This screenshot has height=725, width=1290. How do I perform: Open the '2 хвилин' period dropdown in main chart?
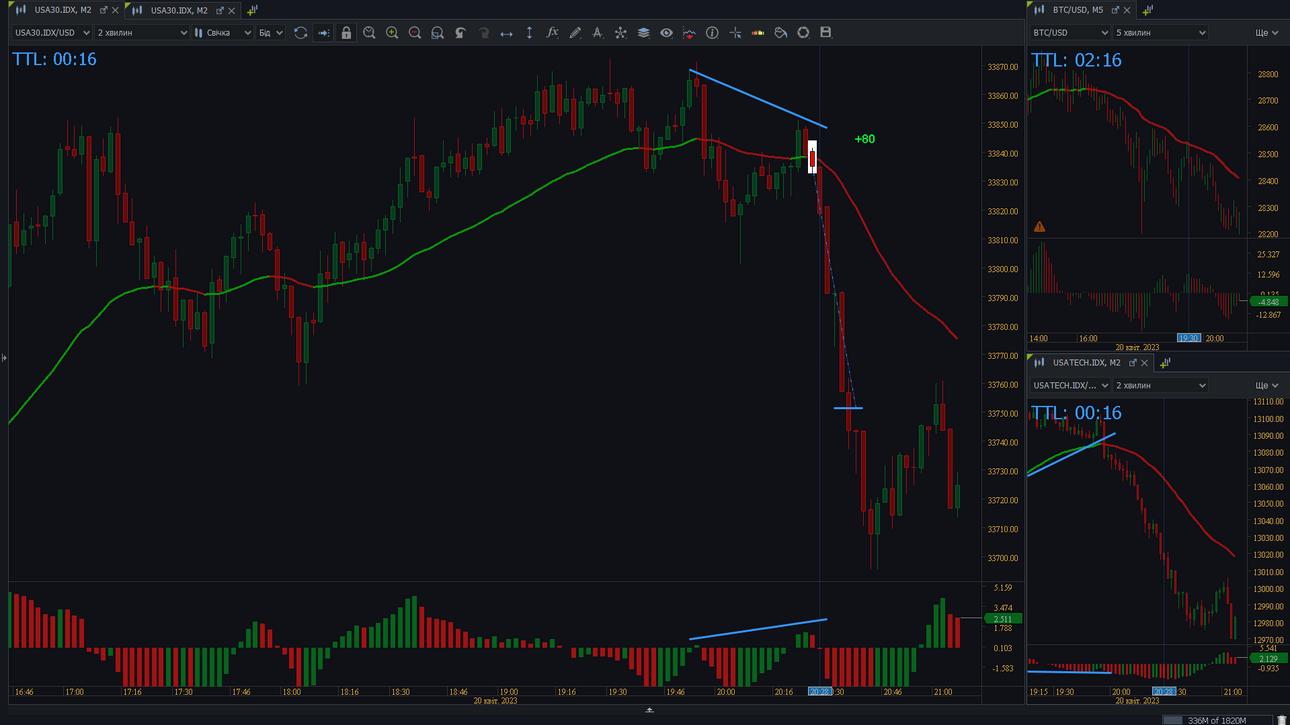[x=142, y=33]
